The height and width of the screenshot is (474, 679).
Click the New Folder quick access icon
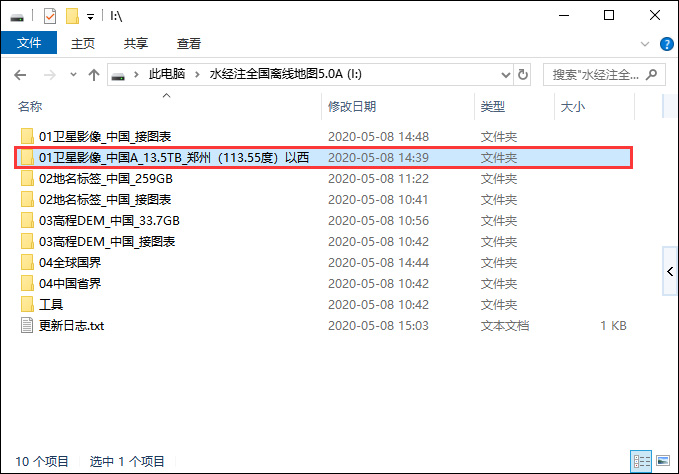point(72,16)
